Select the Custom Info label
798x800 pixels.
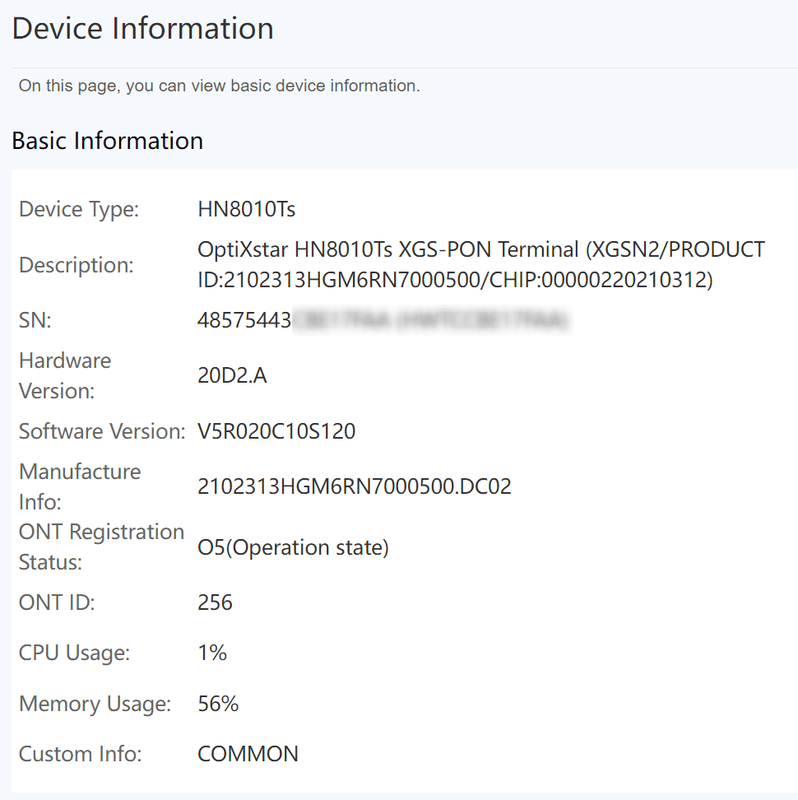pyautogui.click(x=80, y=754)
